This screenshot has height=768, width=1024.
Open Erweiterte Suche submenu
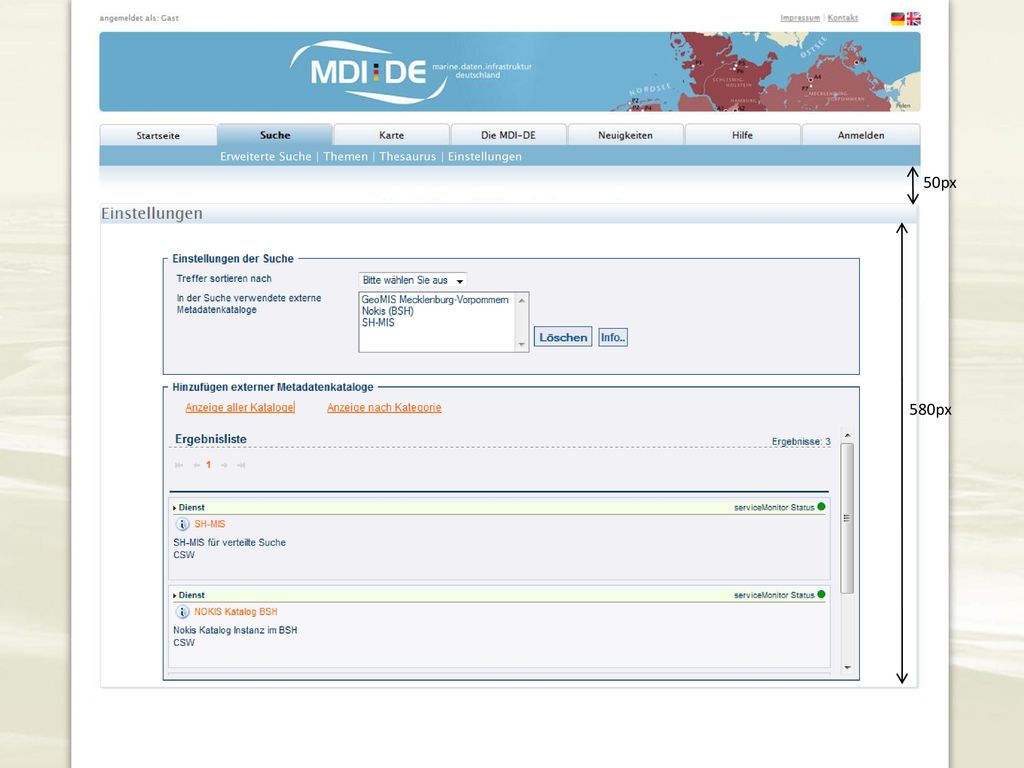coord(265,157)
